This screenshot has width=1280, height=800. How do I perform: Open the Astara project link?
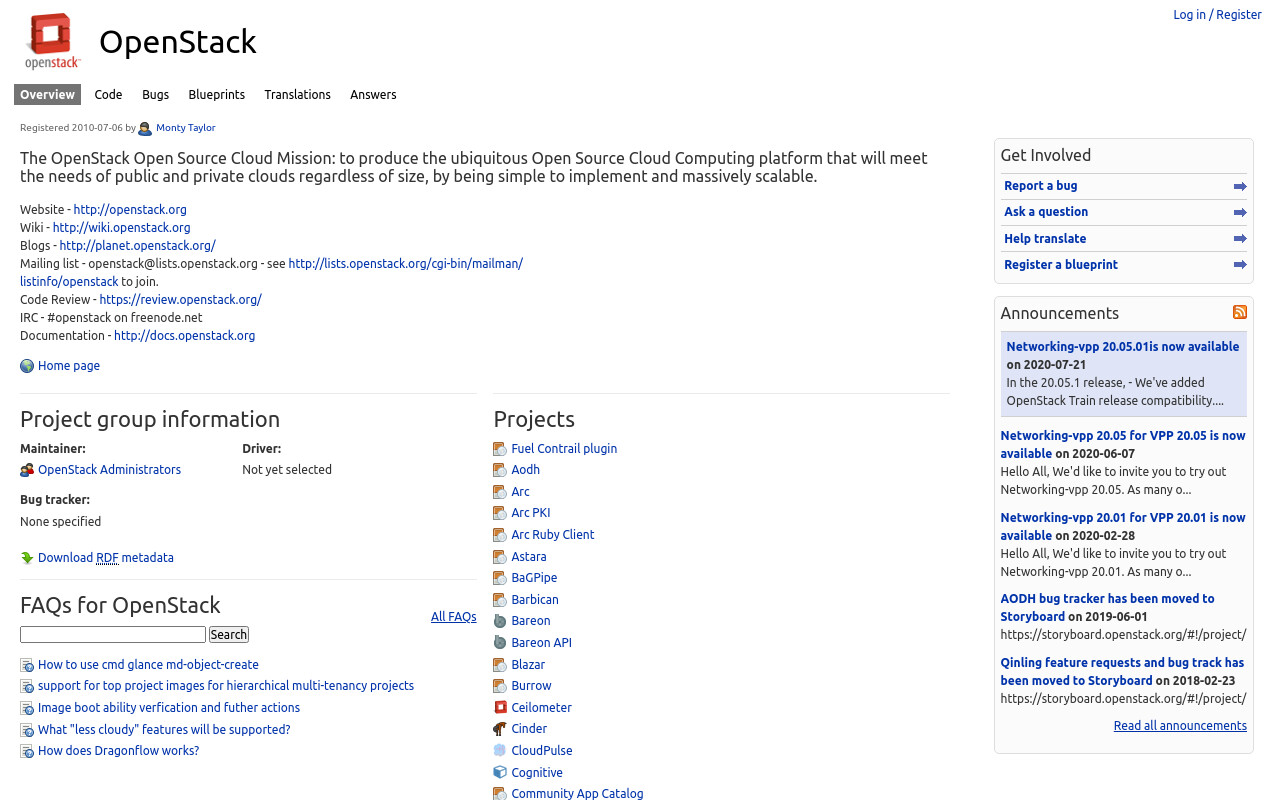point(529,557)
